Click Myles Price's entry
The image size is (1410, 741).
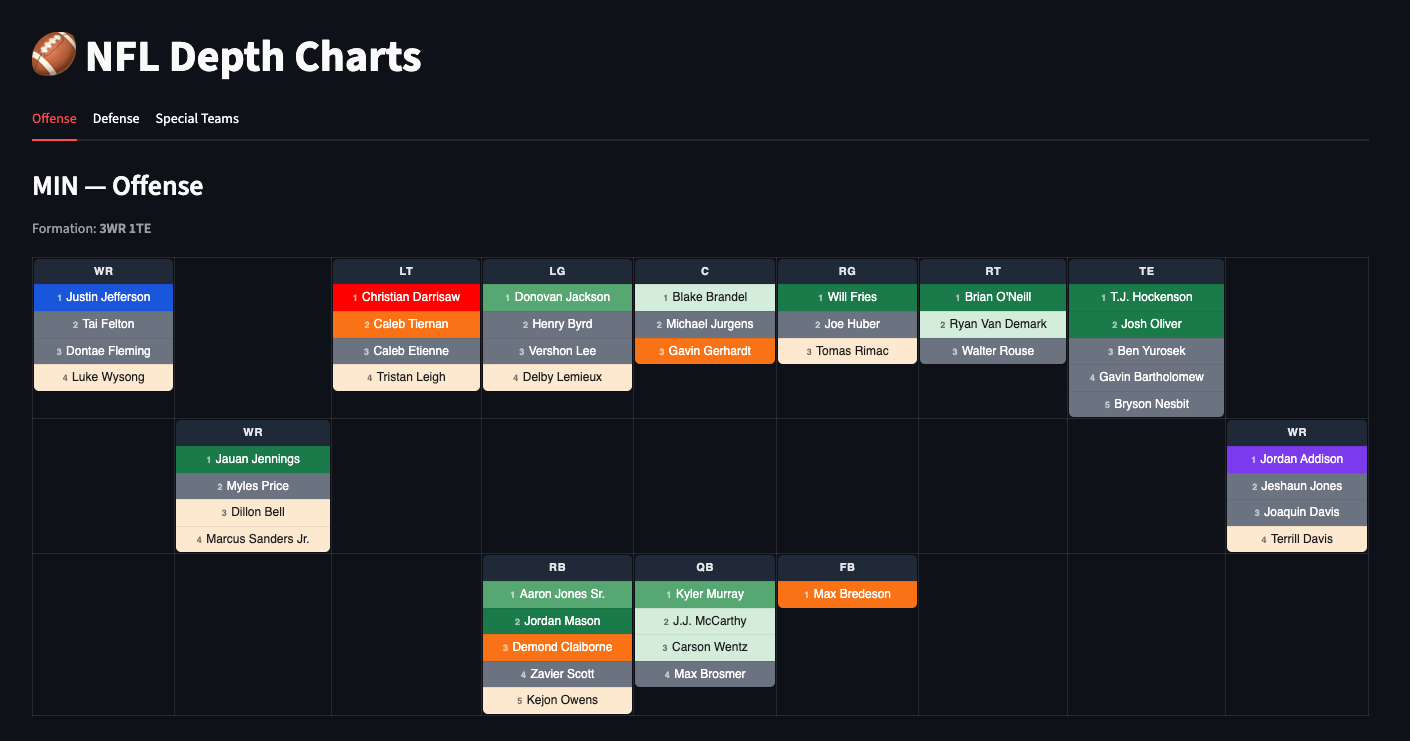pyautogui.click(x=253, y=486)
